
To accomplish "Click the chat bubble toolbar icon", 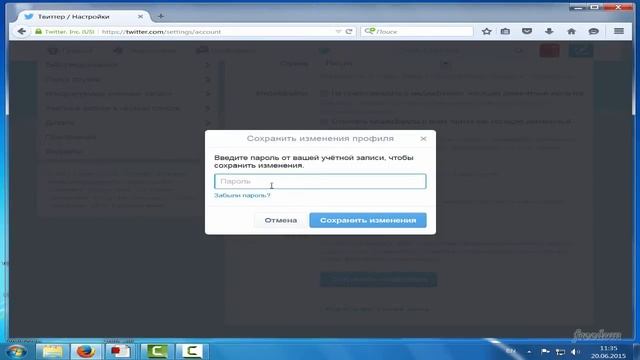I will point(593,31).
